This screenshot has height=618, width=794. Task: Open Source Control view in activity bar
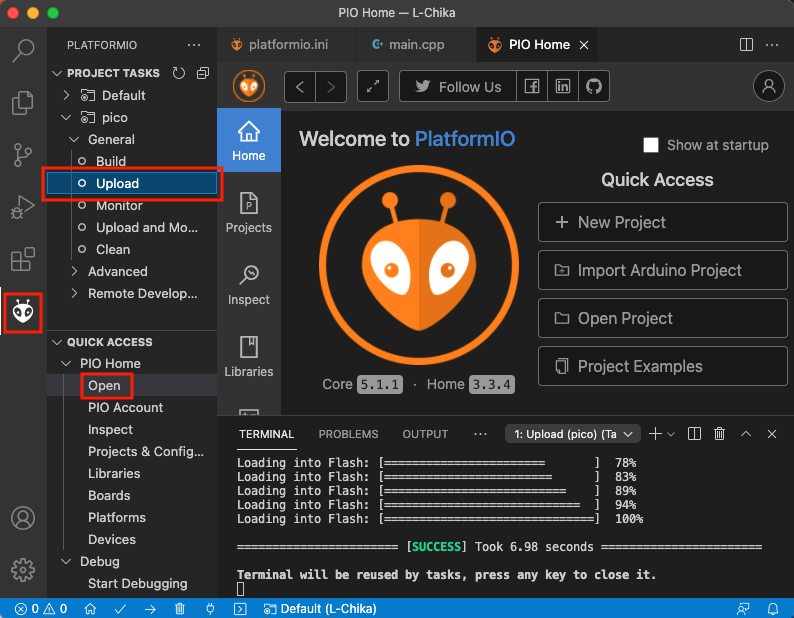22,154
